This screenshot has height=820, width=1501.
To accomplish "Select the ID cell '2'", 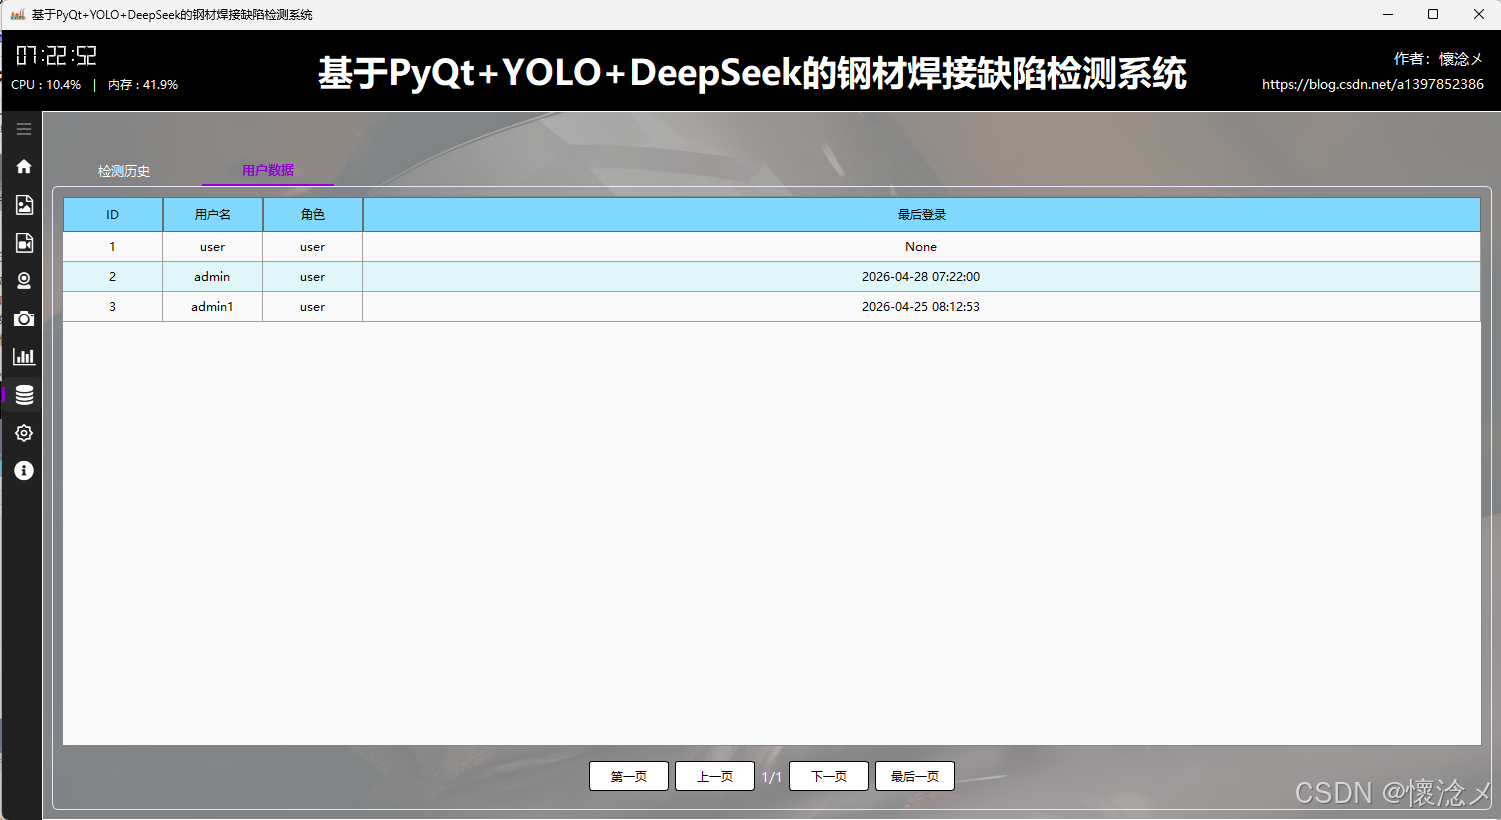I will click(x=113, y=277).
